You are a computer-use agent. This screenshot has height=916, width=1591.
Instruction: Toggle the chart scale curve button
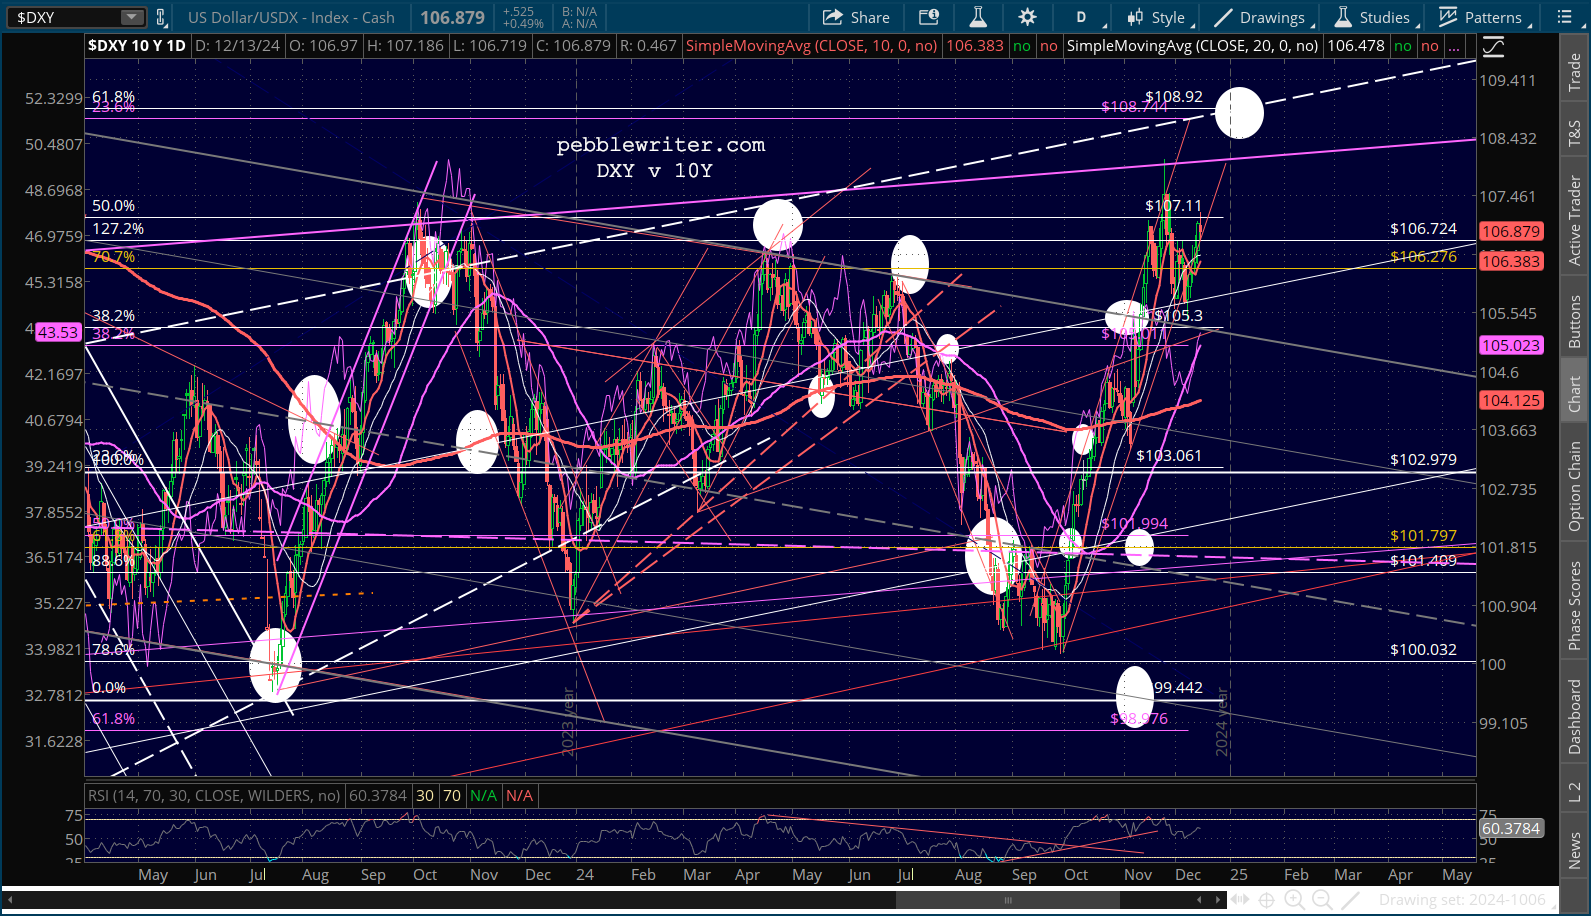coord(1493,46)
